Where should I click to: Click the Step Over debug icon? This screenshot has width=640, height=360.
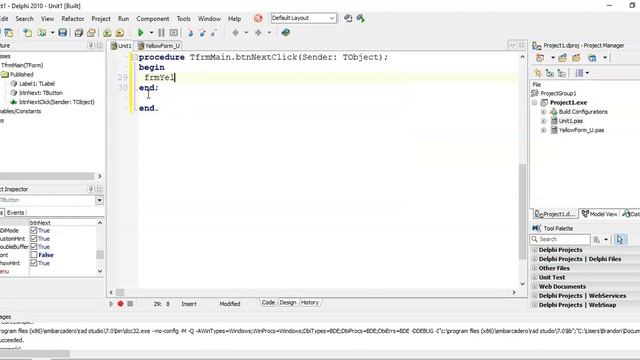(x=202, y=33)
